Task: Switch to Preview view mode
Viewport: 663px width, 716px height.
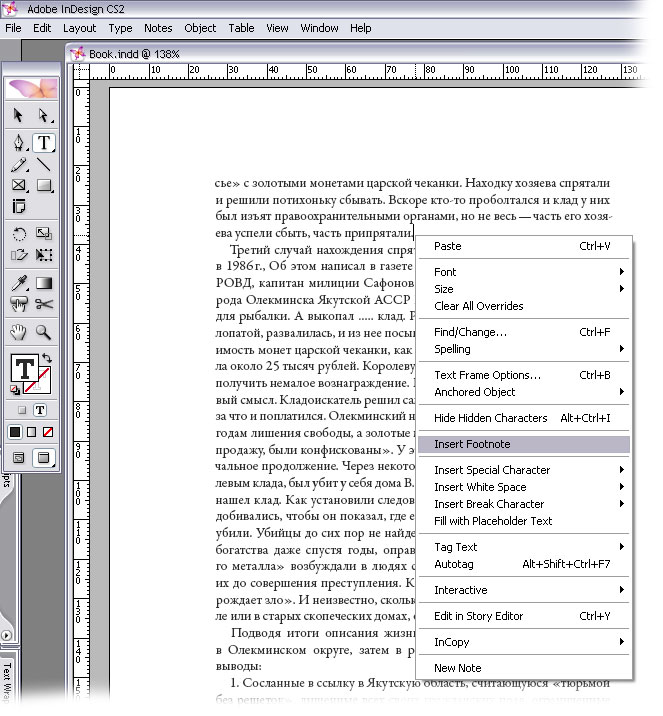Action: [x=43, y=458]
